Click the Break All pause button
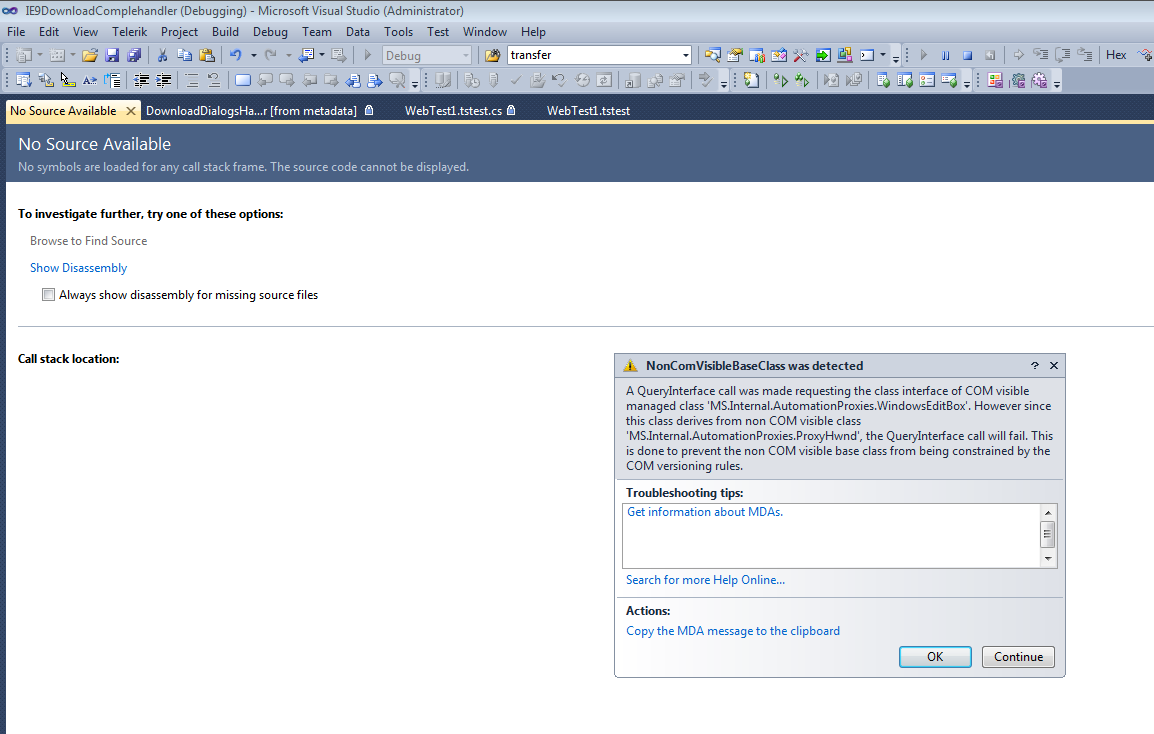The width and height of the screenshot is (1154, 734). [946, 55]
